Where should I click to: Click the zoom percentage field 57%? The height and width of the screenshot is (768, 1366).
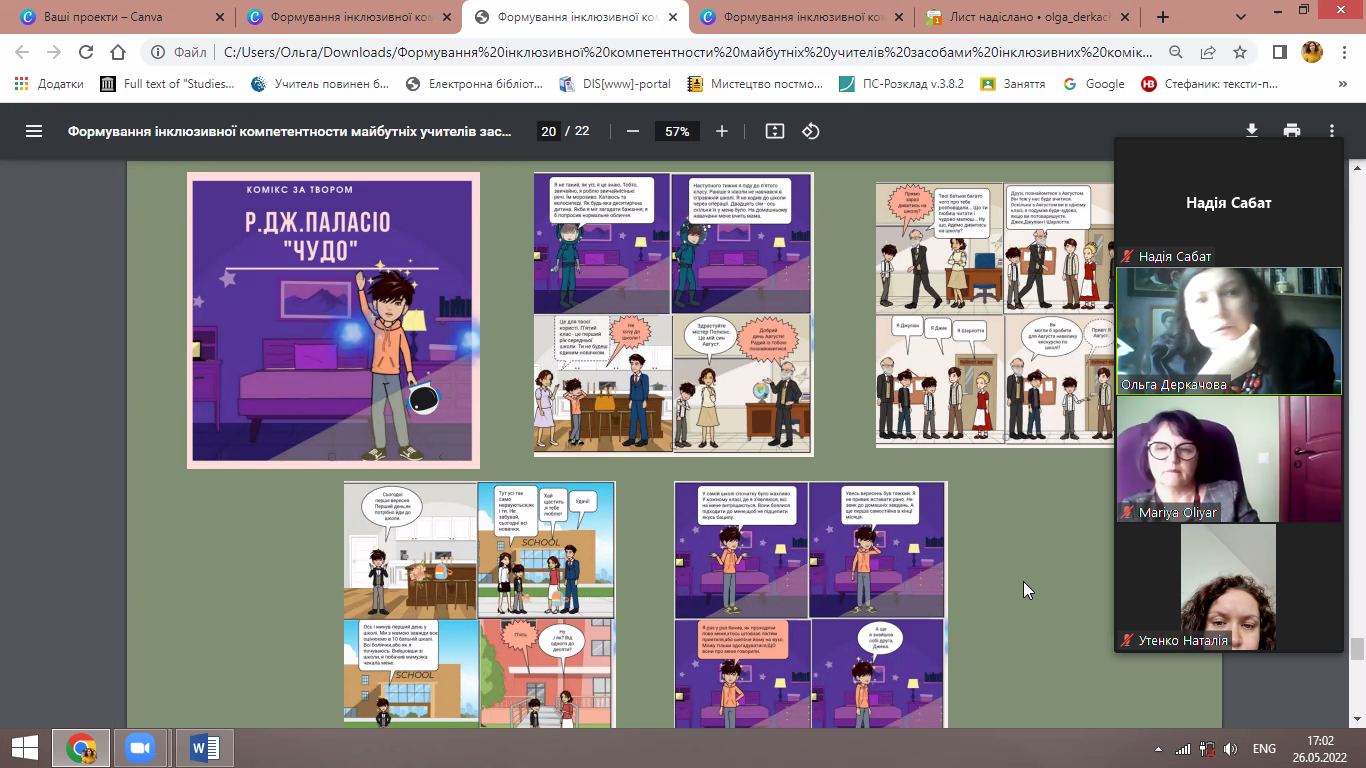pyautogui.click(x=677, y=131)
